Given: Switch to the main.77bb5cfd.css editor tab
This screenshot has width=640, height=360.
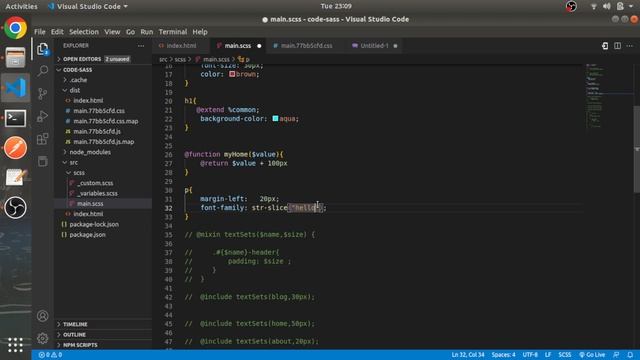Looking at the screenshot, I should point(307,46).
